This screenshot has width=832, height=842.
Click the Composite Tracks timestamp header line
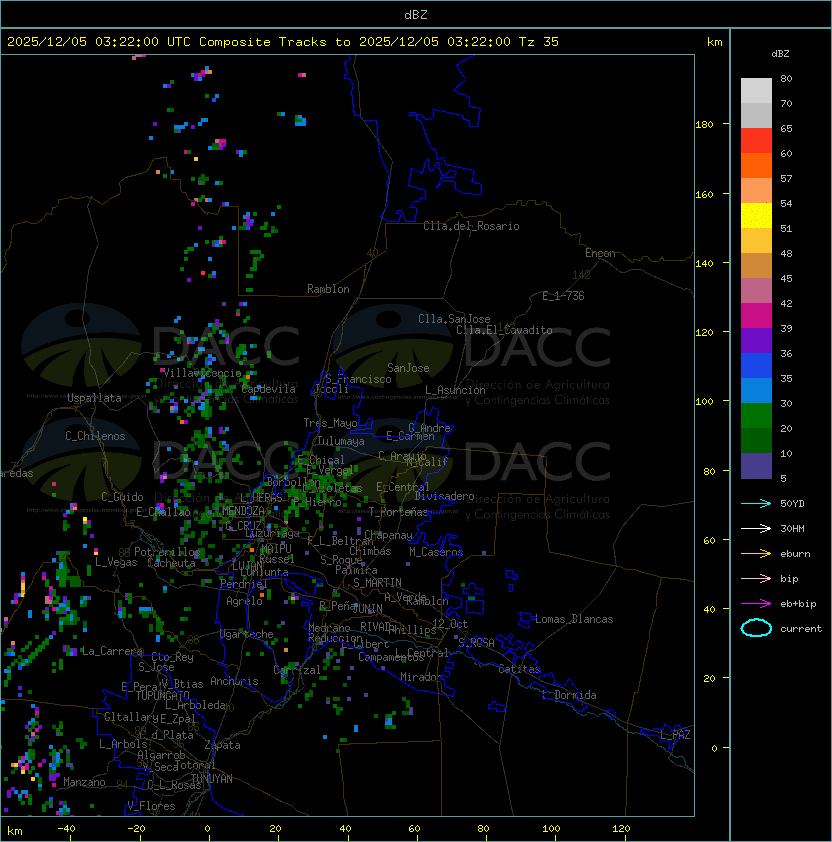(x=283, y=42)
